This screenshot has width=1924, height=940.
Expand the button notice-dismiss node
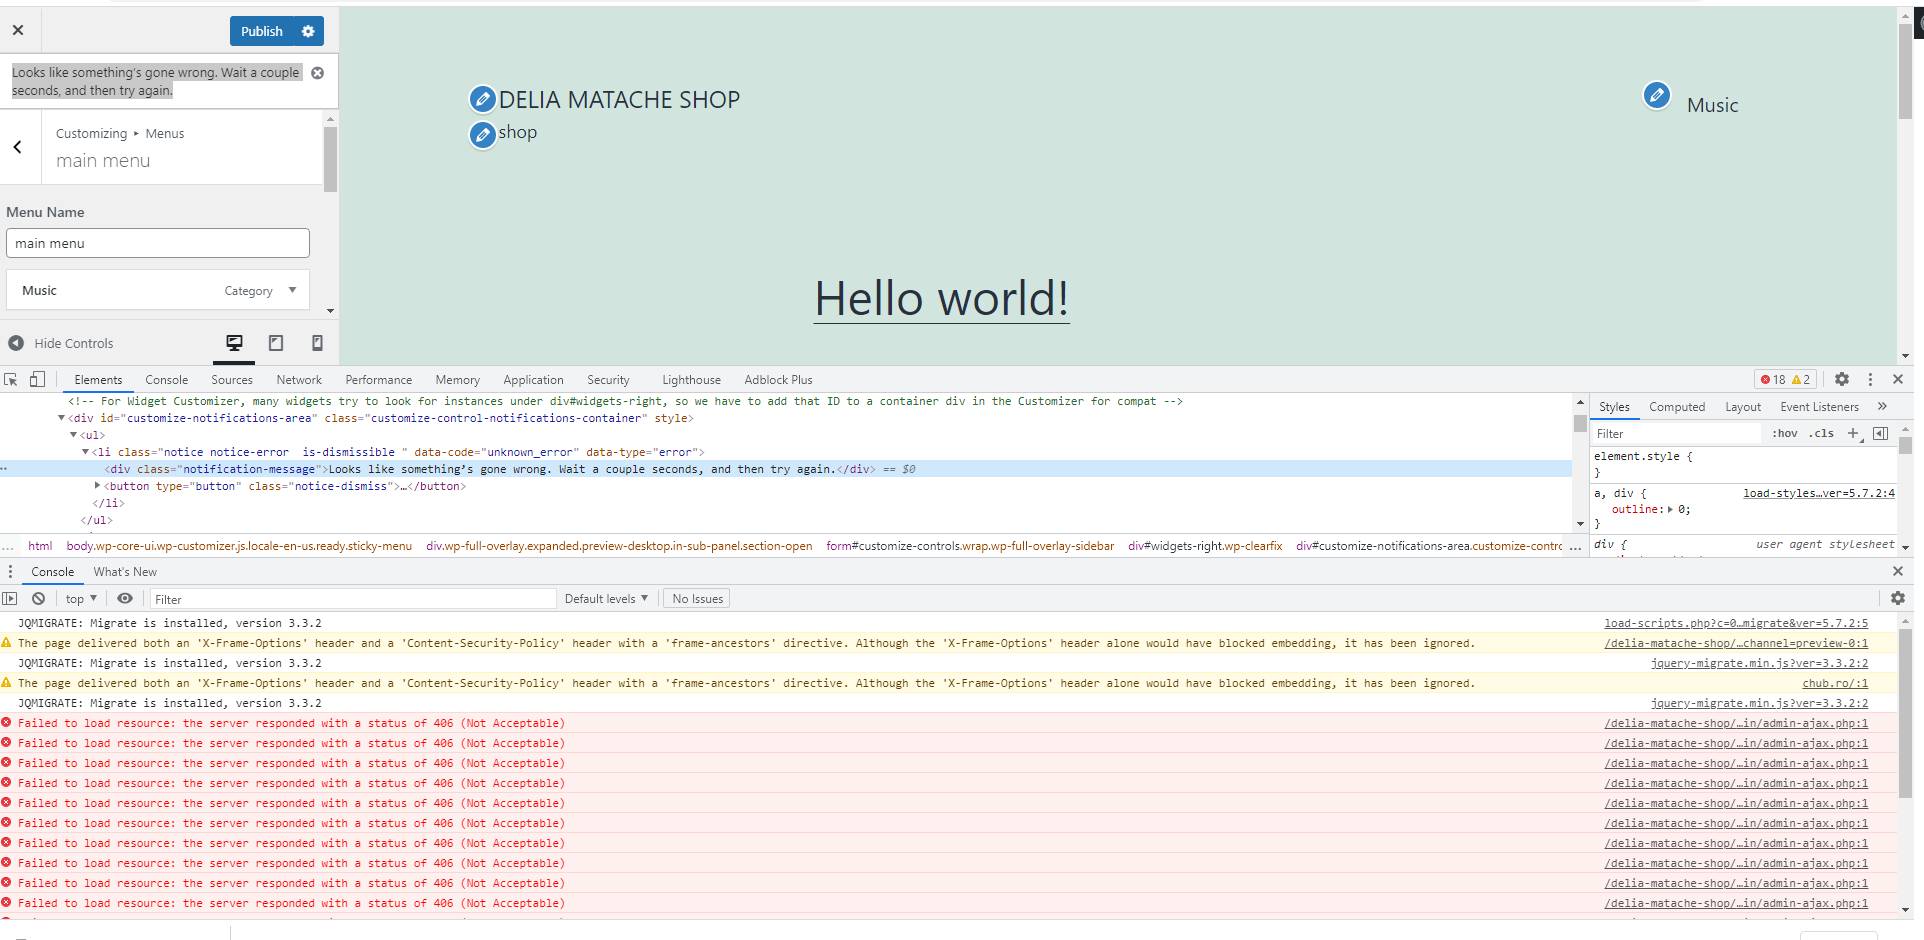point(97,485)
